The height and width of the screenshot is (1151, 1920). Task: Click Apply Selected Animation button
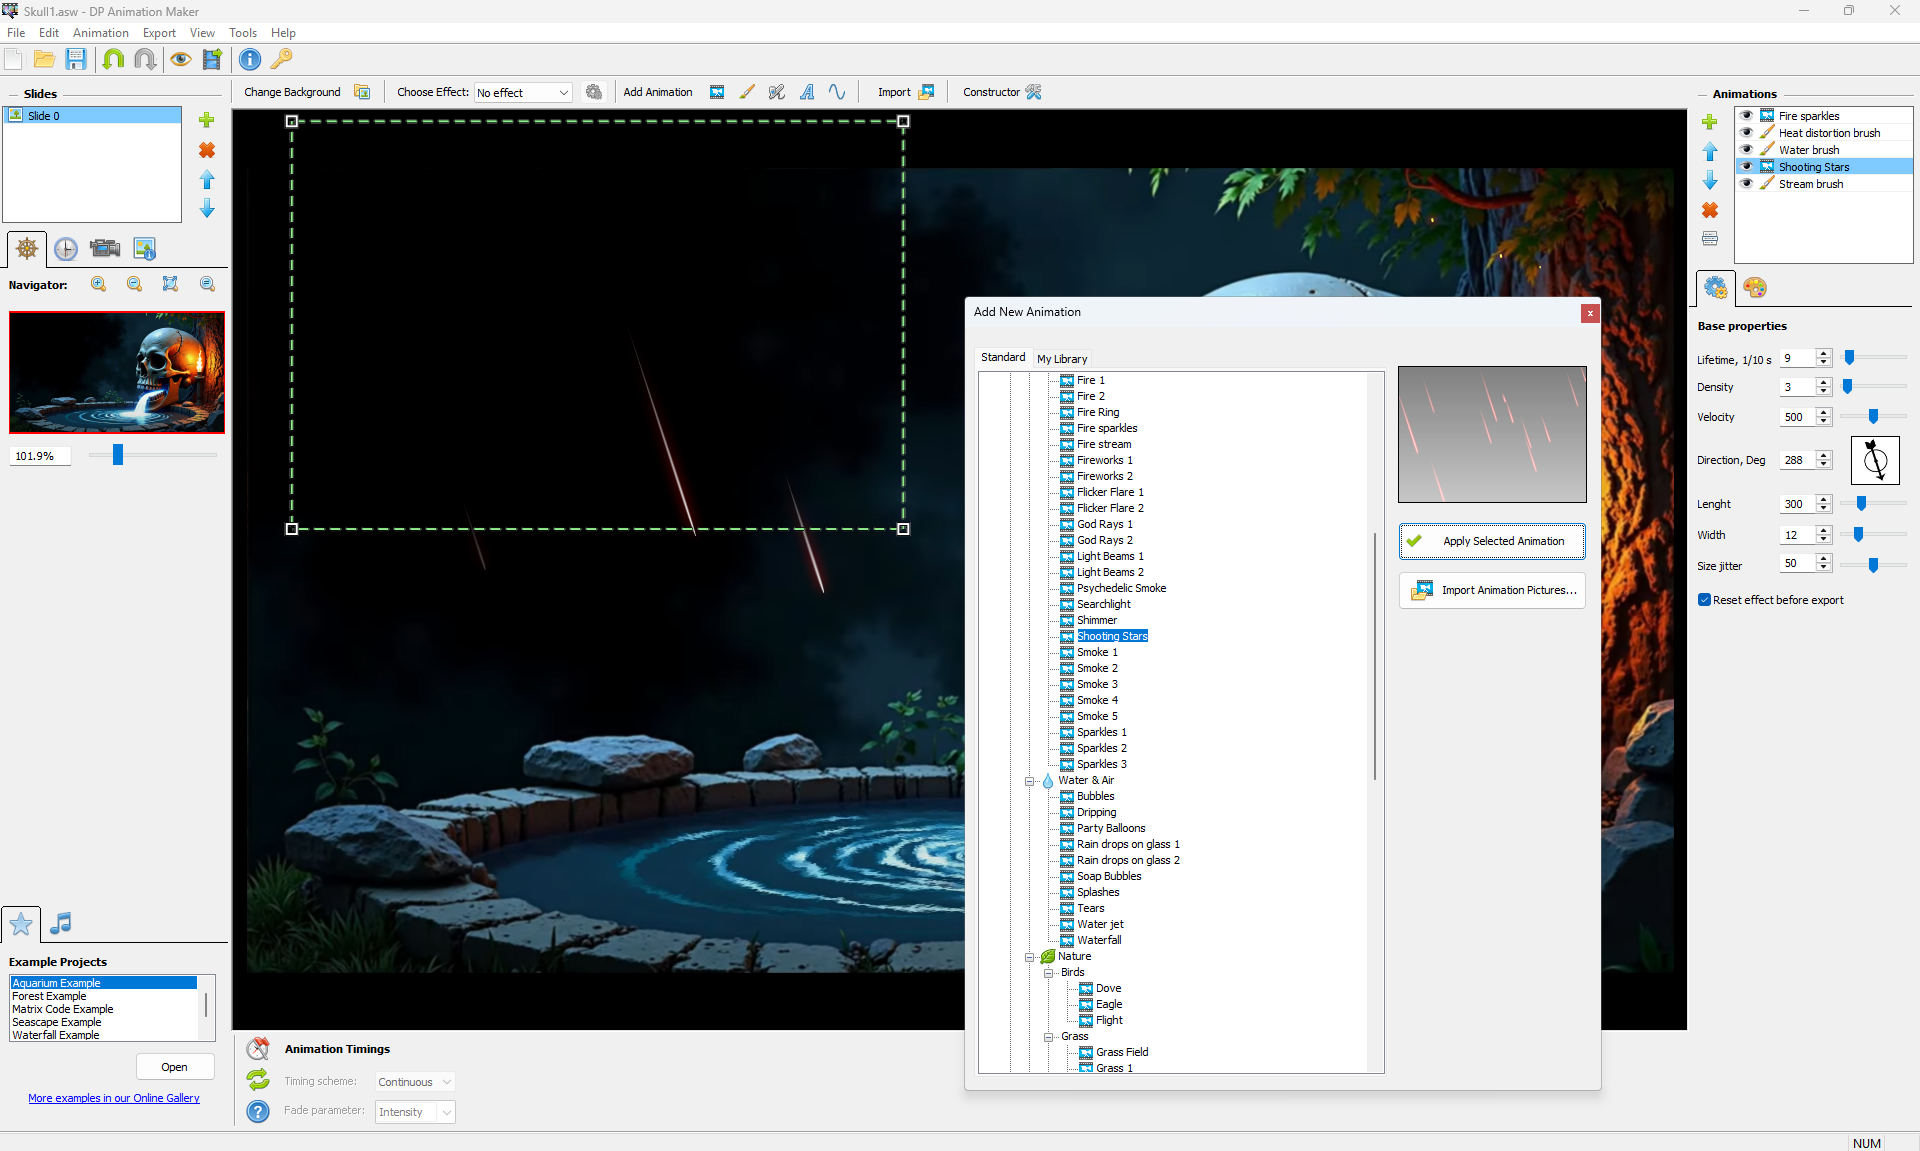coord(1492,541)
